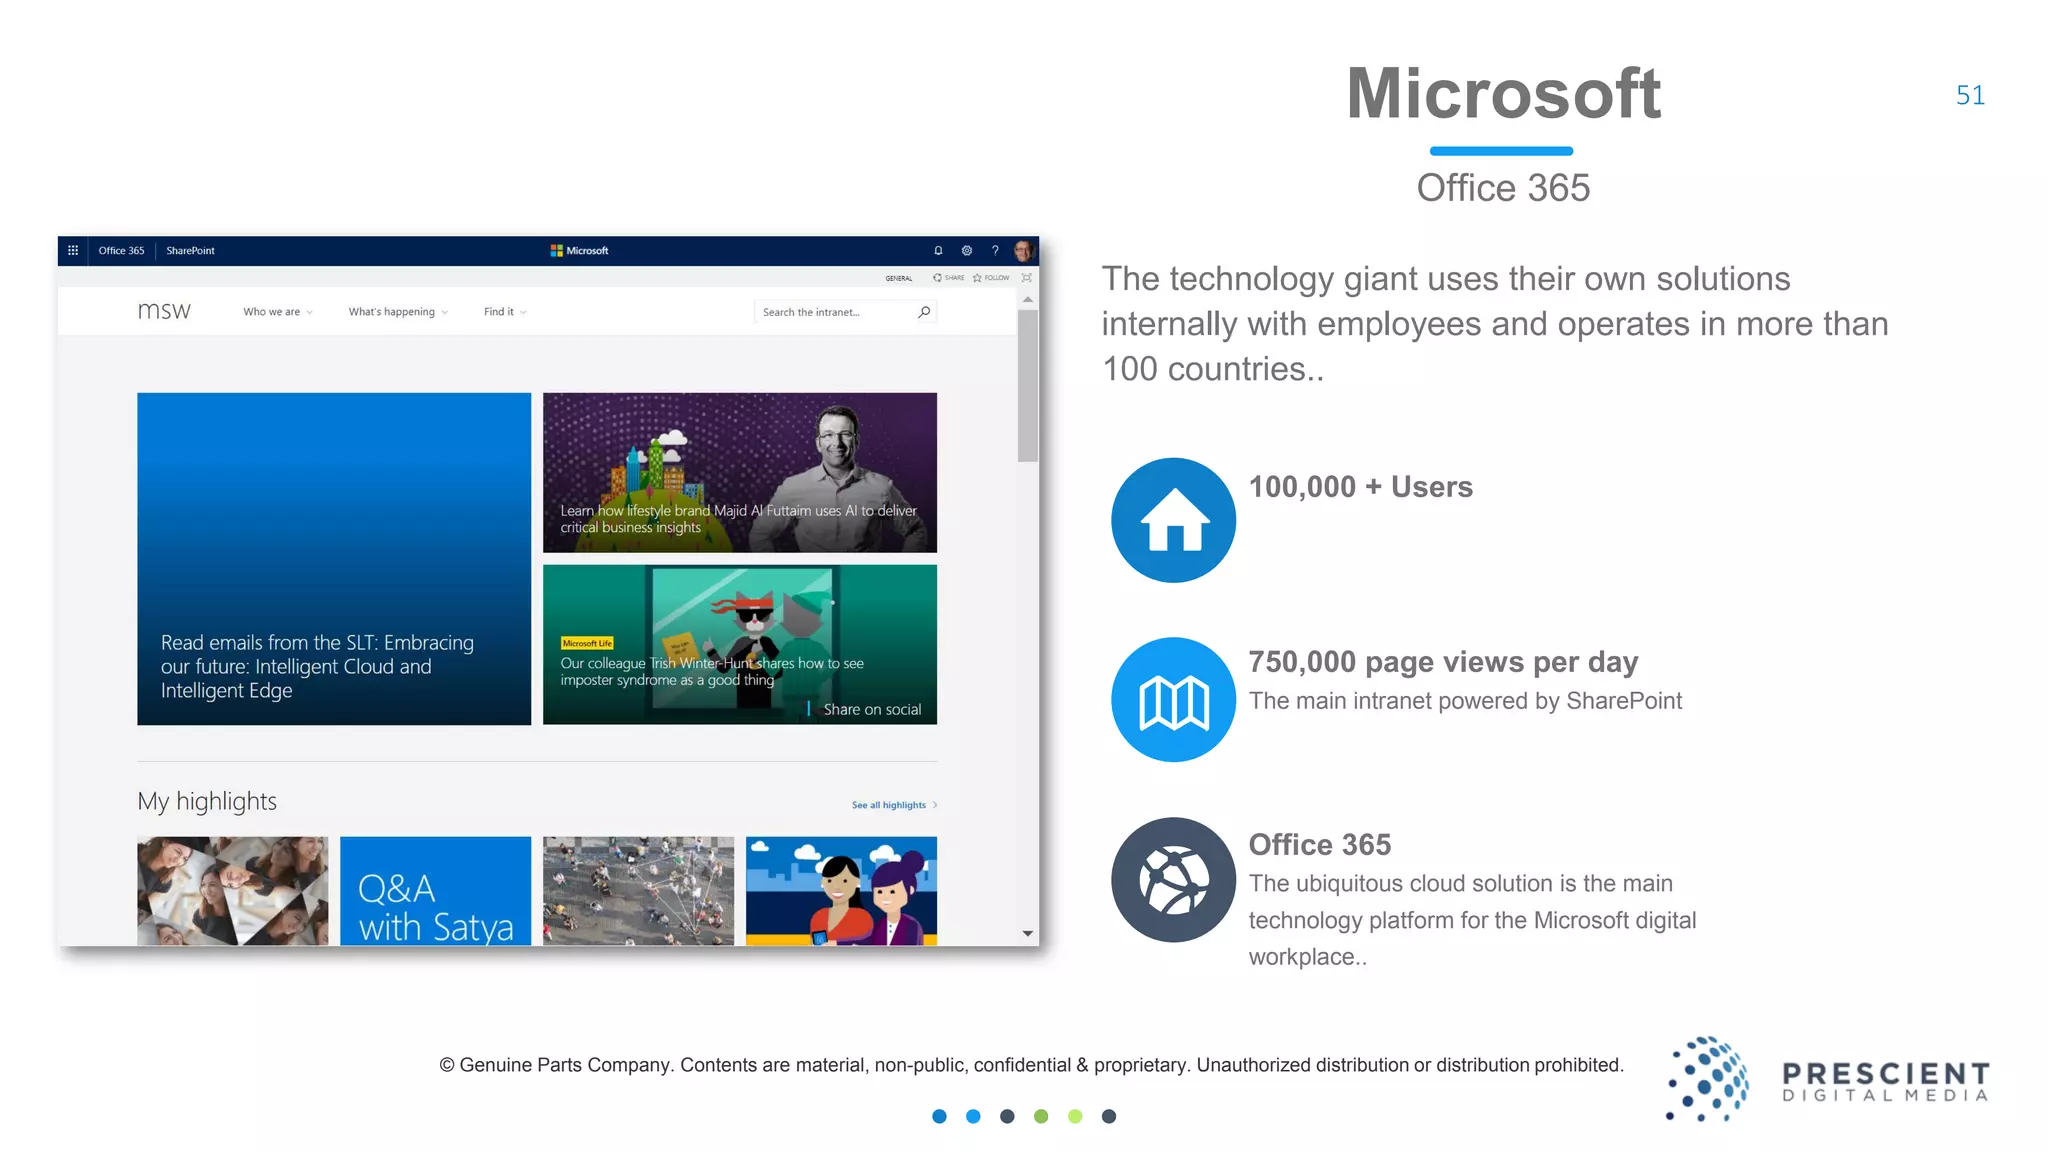
Task: Open SharePoint link in the suite bar
Action: (x=190, y=251)
